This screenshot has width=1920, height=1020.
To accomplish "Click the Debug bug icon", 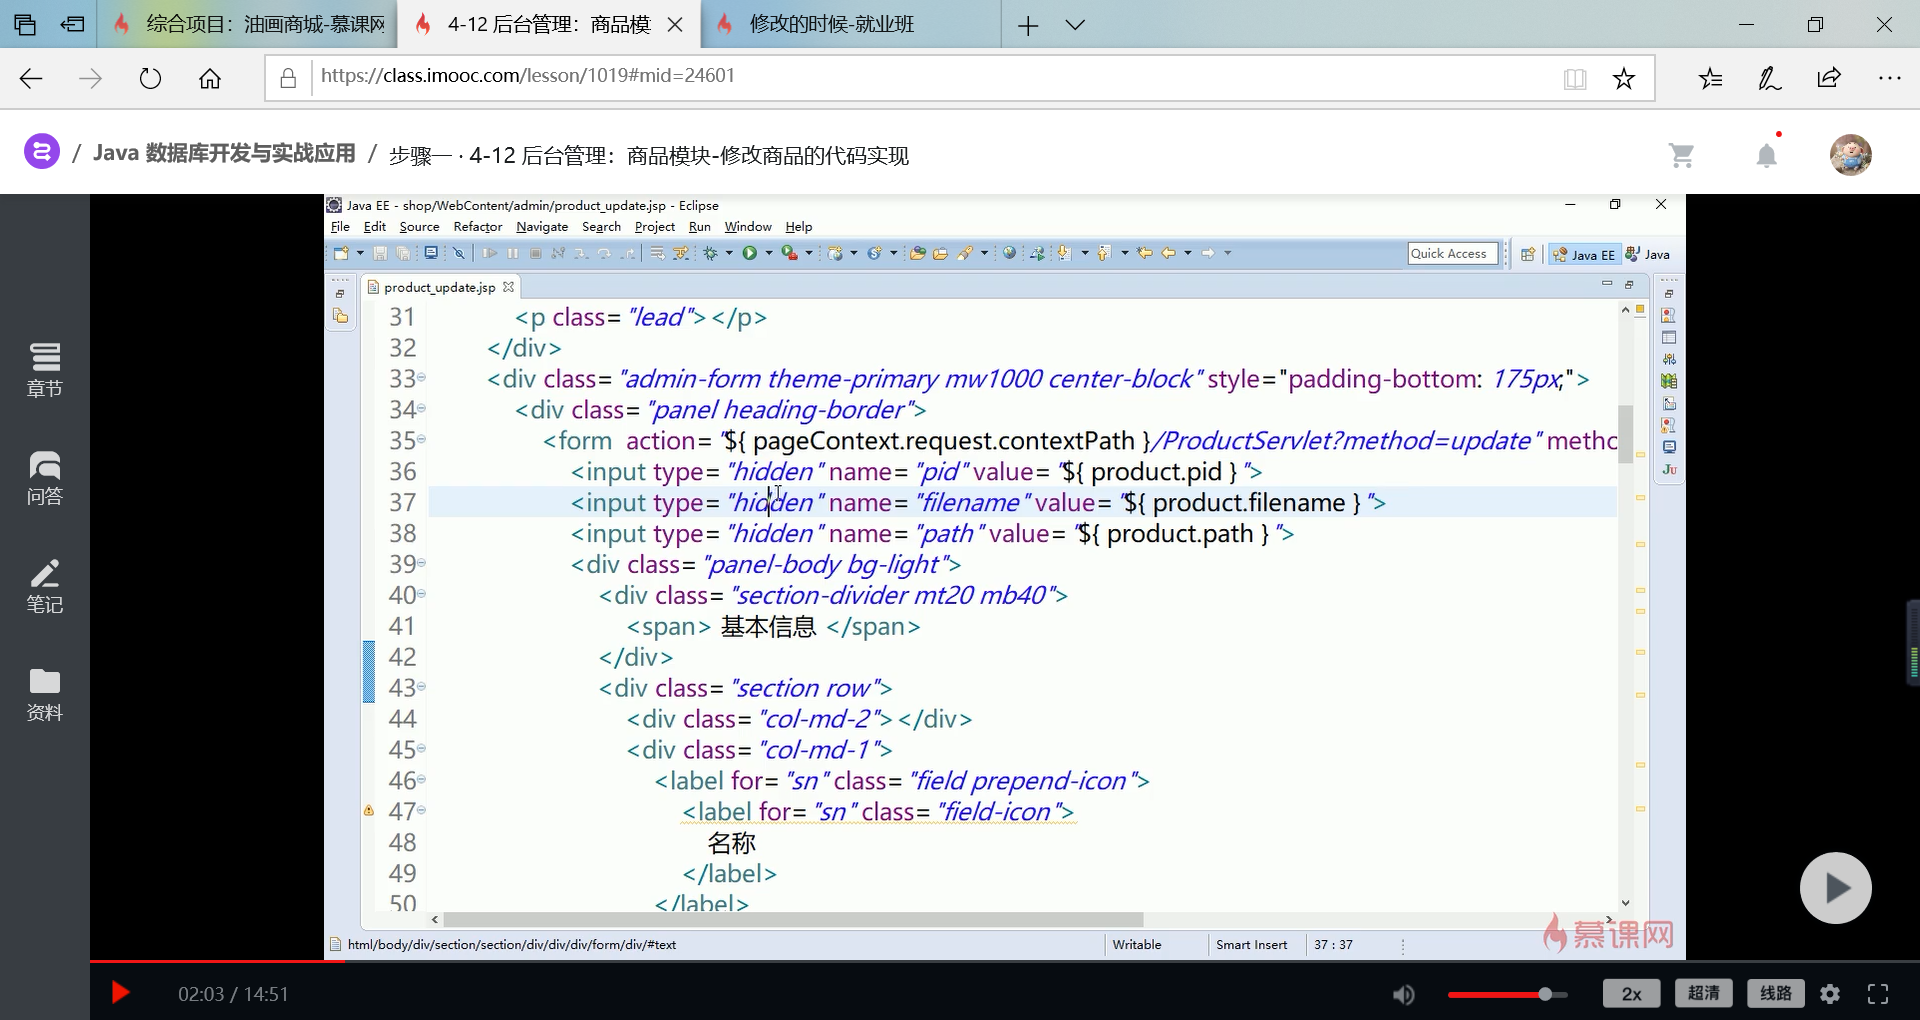I will (x=711, y=253).
